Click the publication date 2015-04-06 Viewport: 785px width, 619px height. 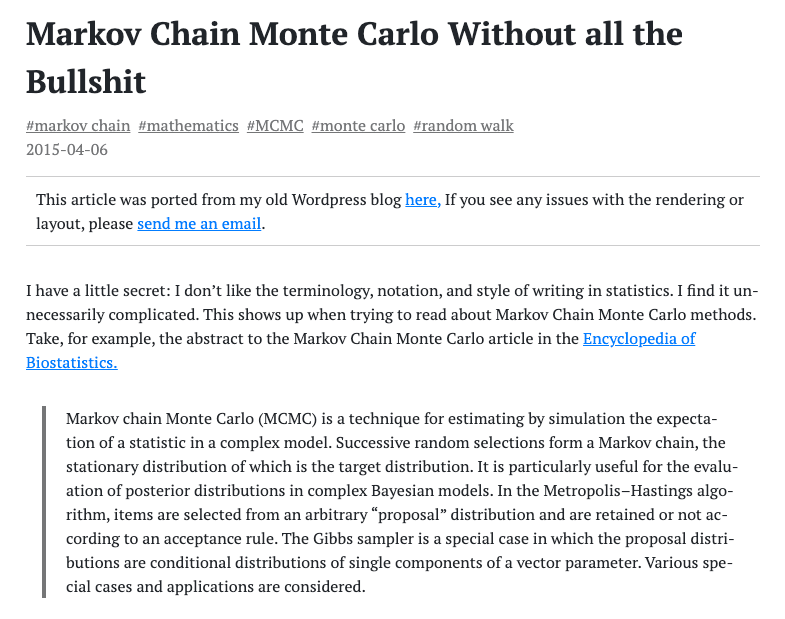click(x=67, y=150)
